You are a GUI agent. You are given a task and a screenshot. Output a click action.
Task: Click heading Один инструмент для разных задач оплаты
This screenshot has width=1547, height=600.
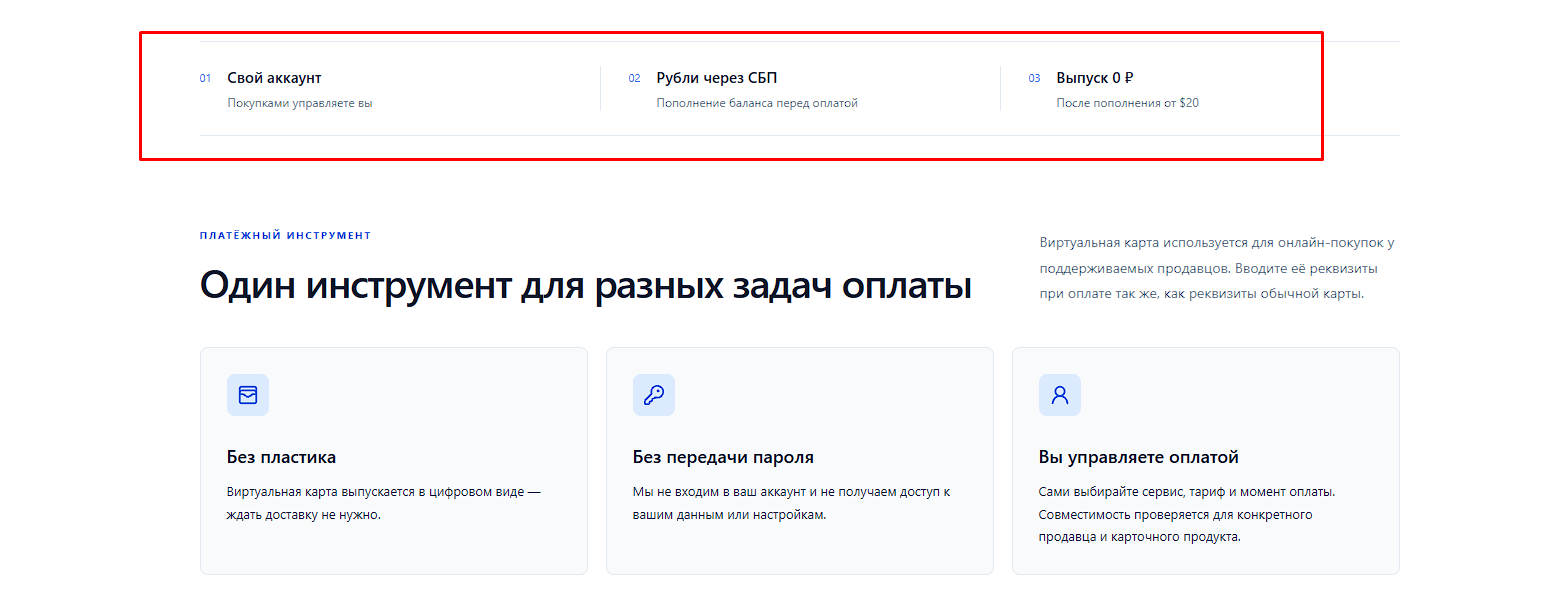(x=586, y=285)
